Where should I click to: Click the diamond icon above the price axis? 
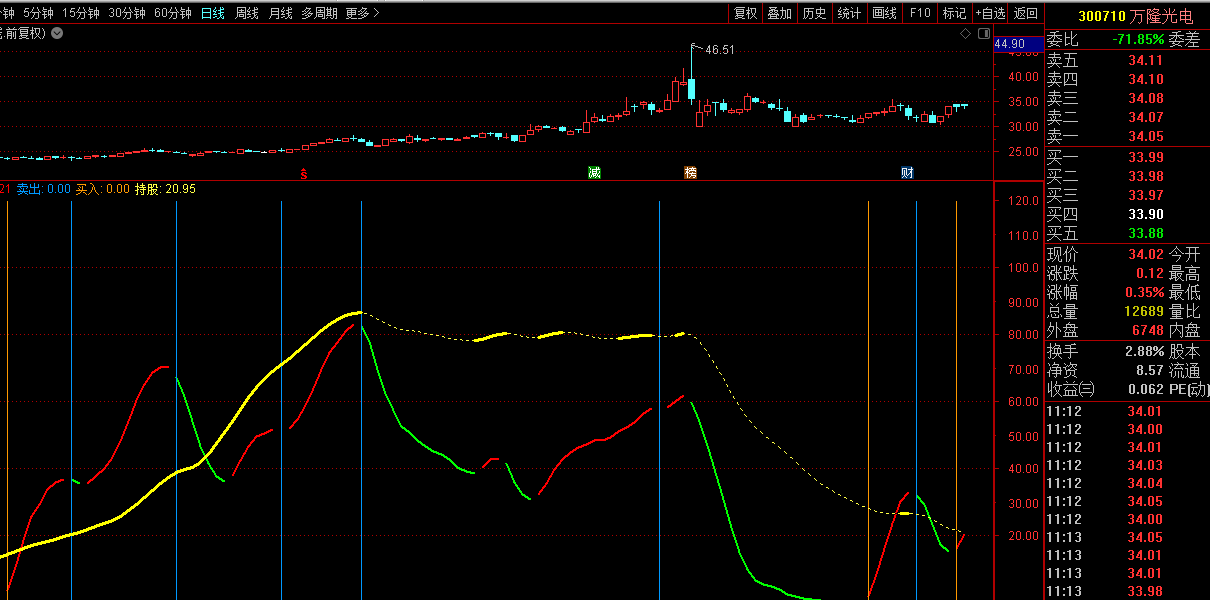[x=965, y=33]
